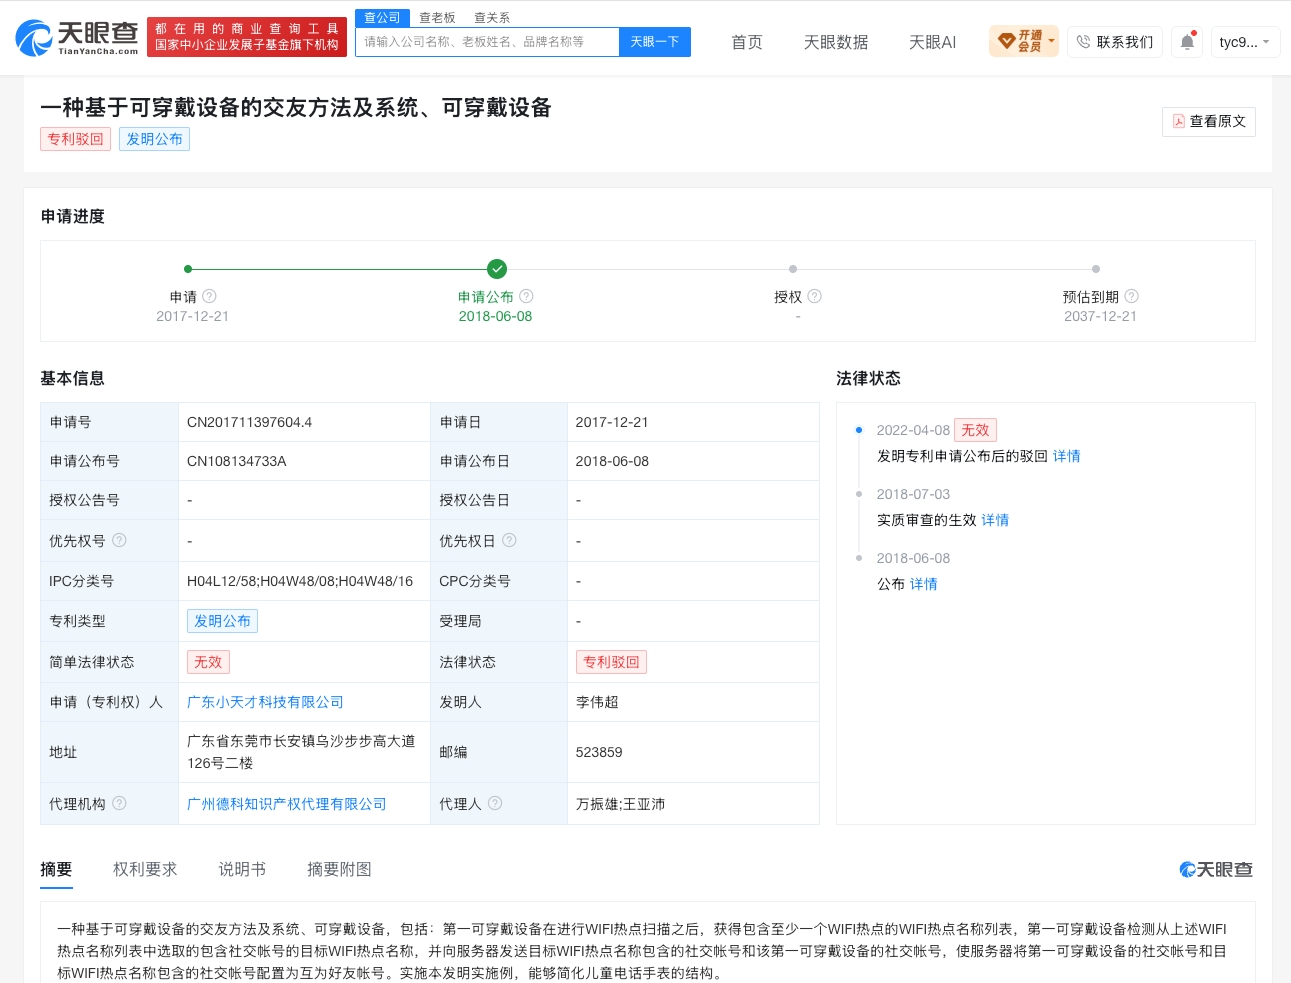Click the 专利驳回 tag under the title
This screenshot has height=983, width=1291.
[76, 139]
